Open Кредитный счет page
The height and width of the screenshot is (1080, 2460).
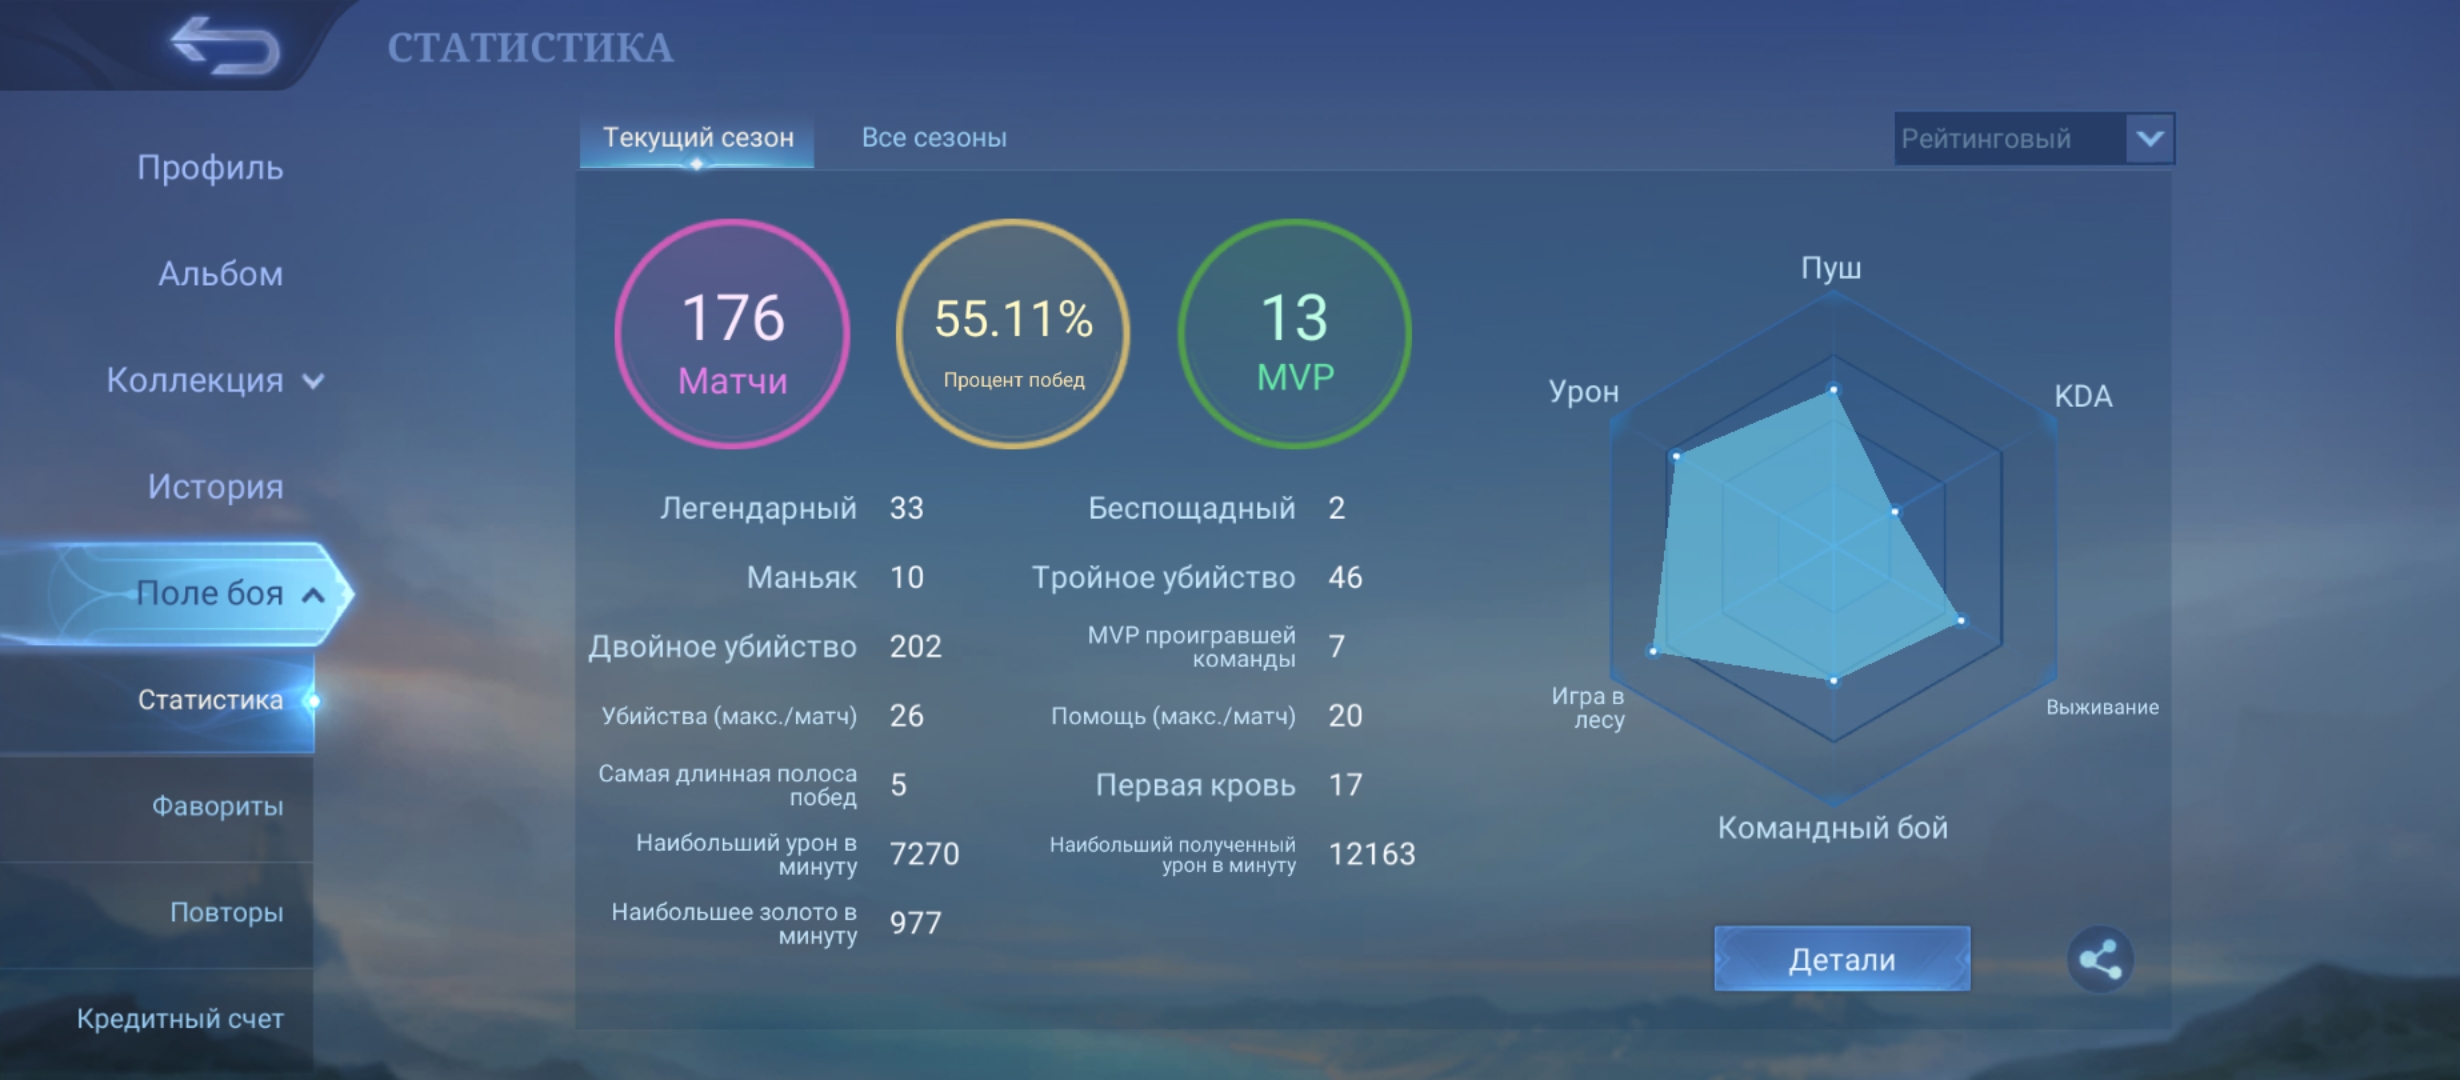click(x=180, y=1018)
